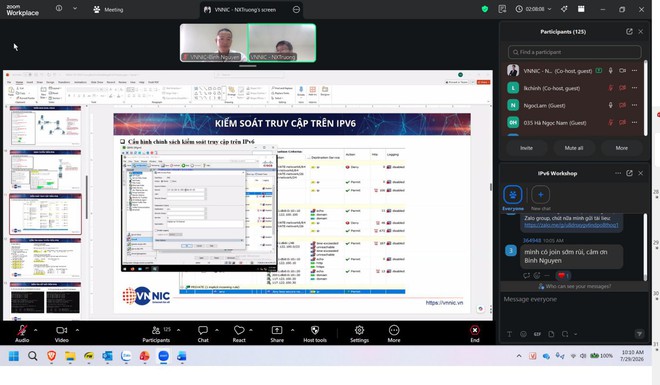Open the Chat icon in meeting toolbar
Screen dimensions: 660x385
coord(203,330)
